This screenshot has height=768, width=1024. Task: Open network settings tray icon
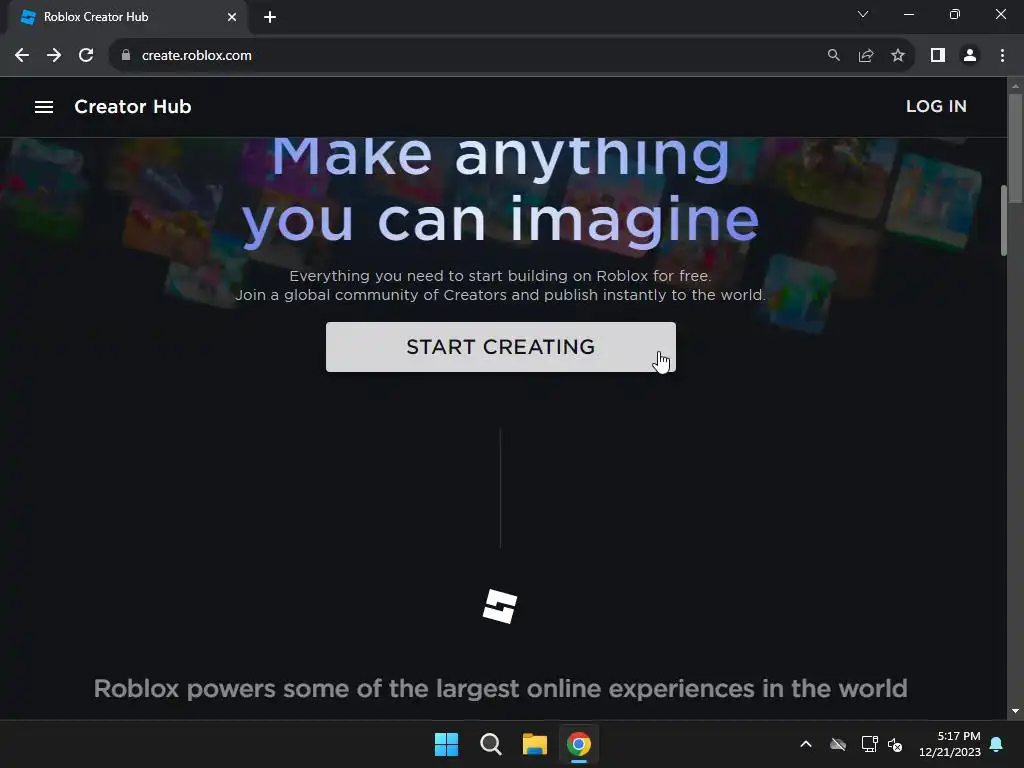point(869,744)
